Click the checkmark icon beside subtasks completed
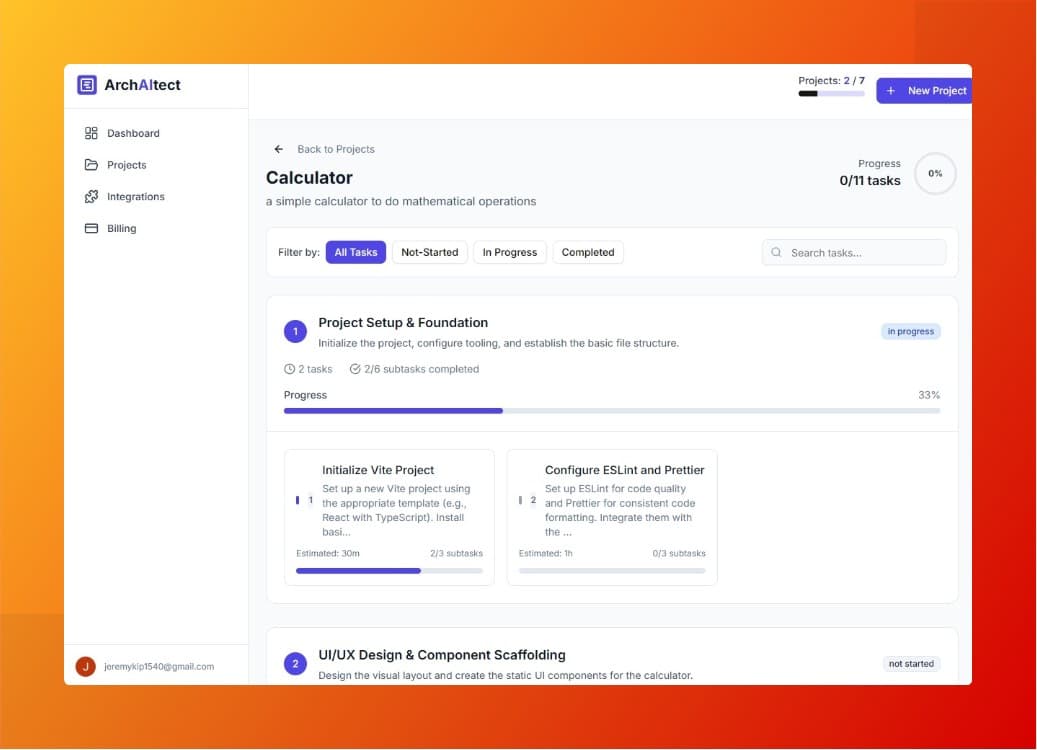Viewport: 1037px width, 750px height. pos(355,369)
